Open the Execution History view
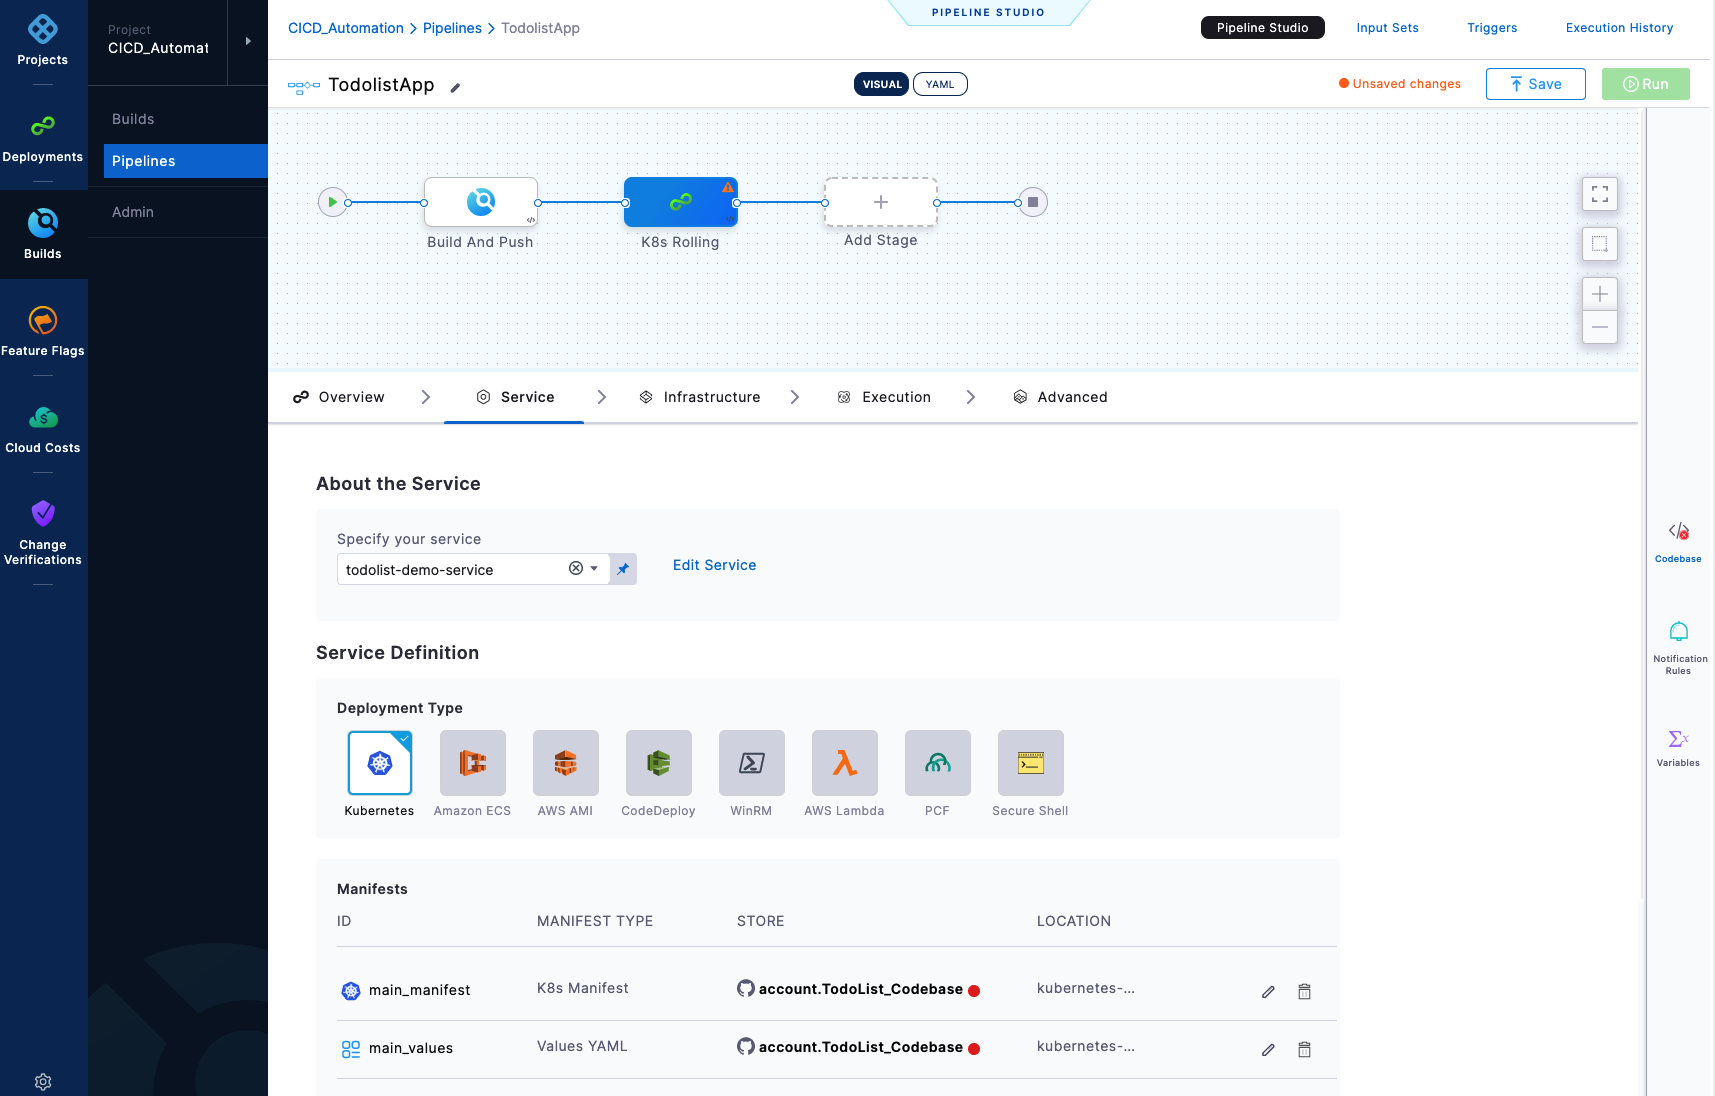The height and width of the screenshot is (1096, 1715). 1620,28
